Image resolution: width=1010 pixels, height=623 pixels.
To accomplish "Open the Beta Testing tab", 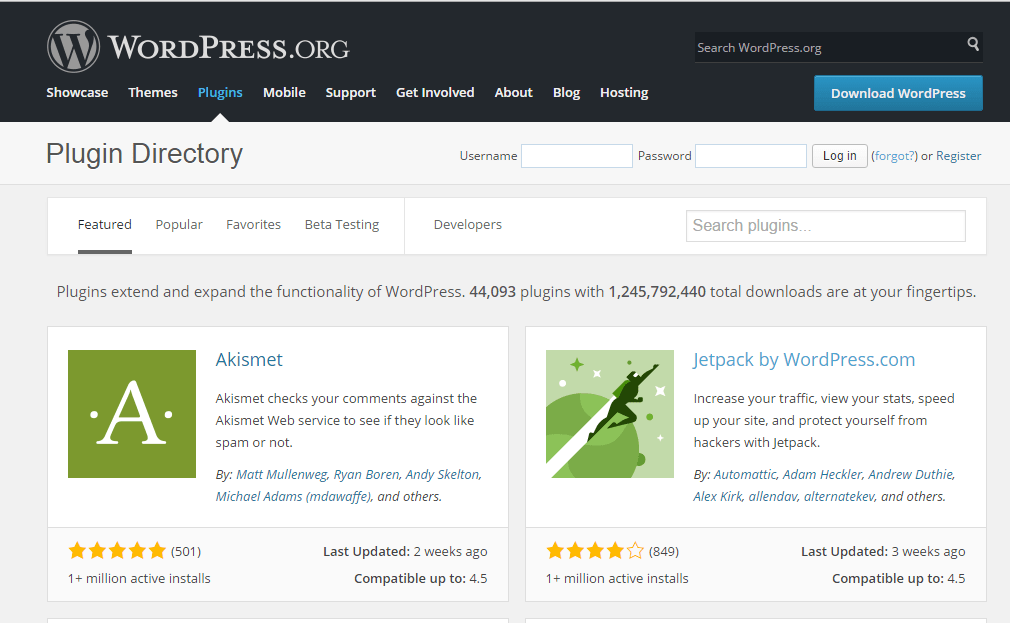I will pos(341,225).
